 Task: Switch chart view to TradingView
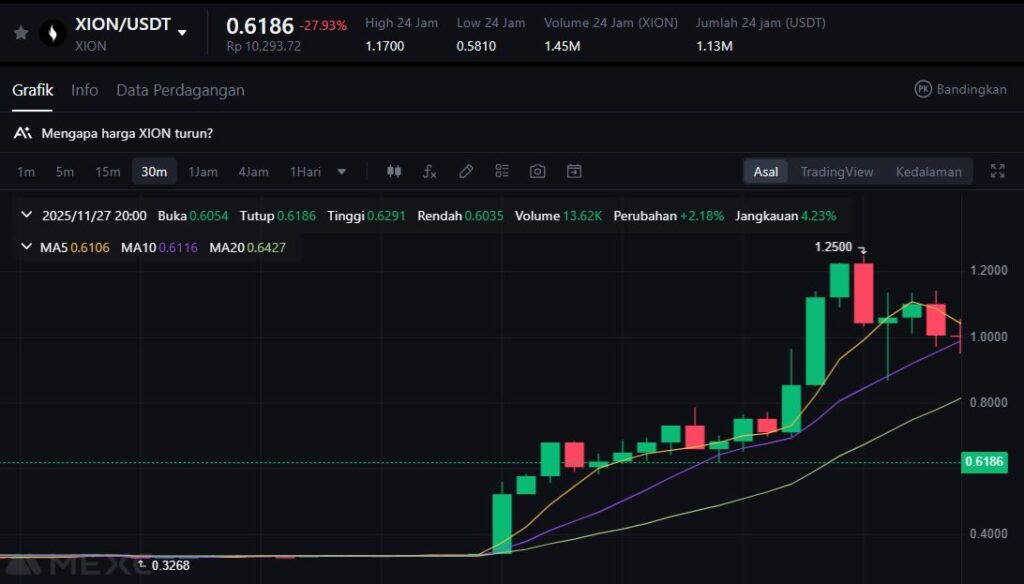(x=836, y=171)
